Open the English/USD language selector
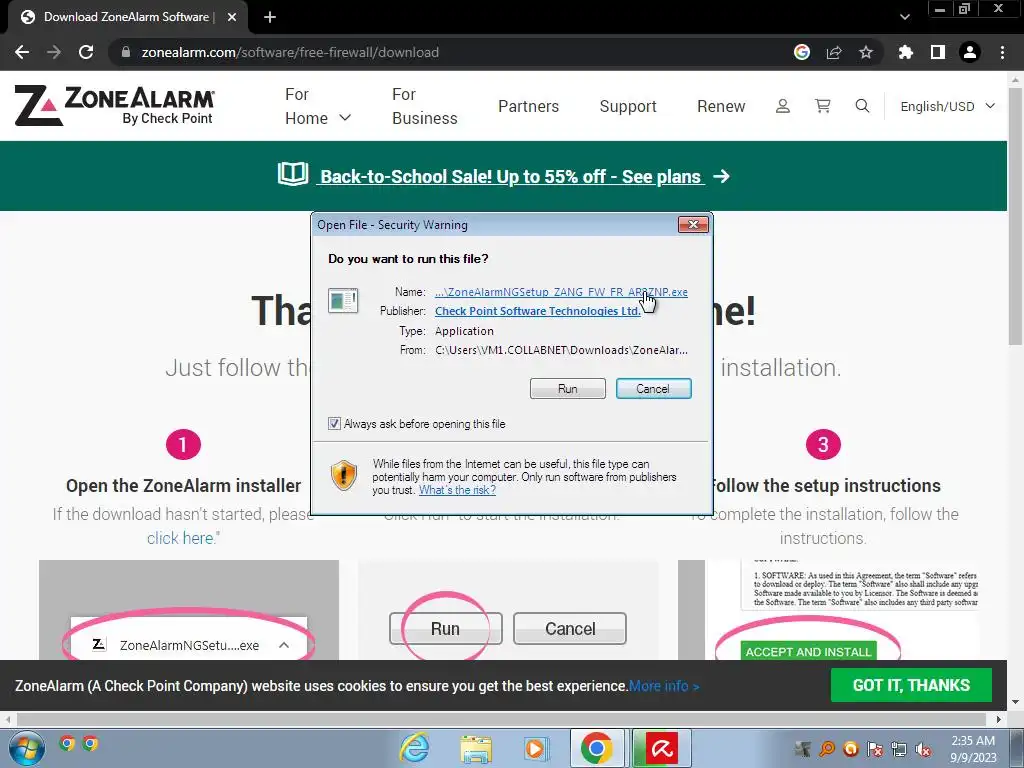The height and width of the screenshot is (768, 1024). (x=948, y=106)
